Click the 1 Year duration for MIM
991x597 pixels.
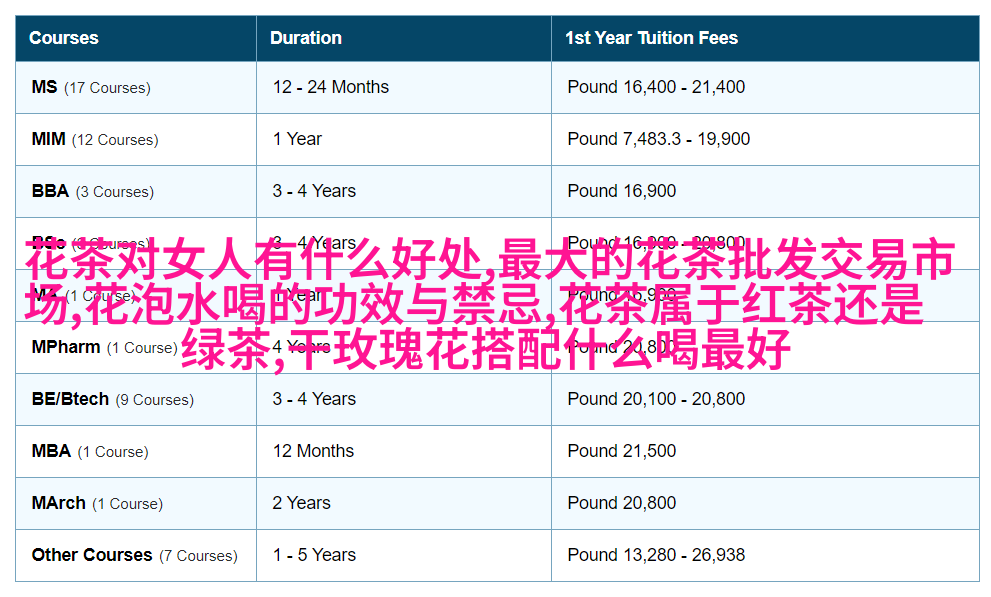click(x=297, y=139)
